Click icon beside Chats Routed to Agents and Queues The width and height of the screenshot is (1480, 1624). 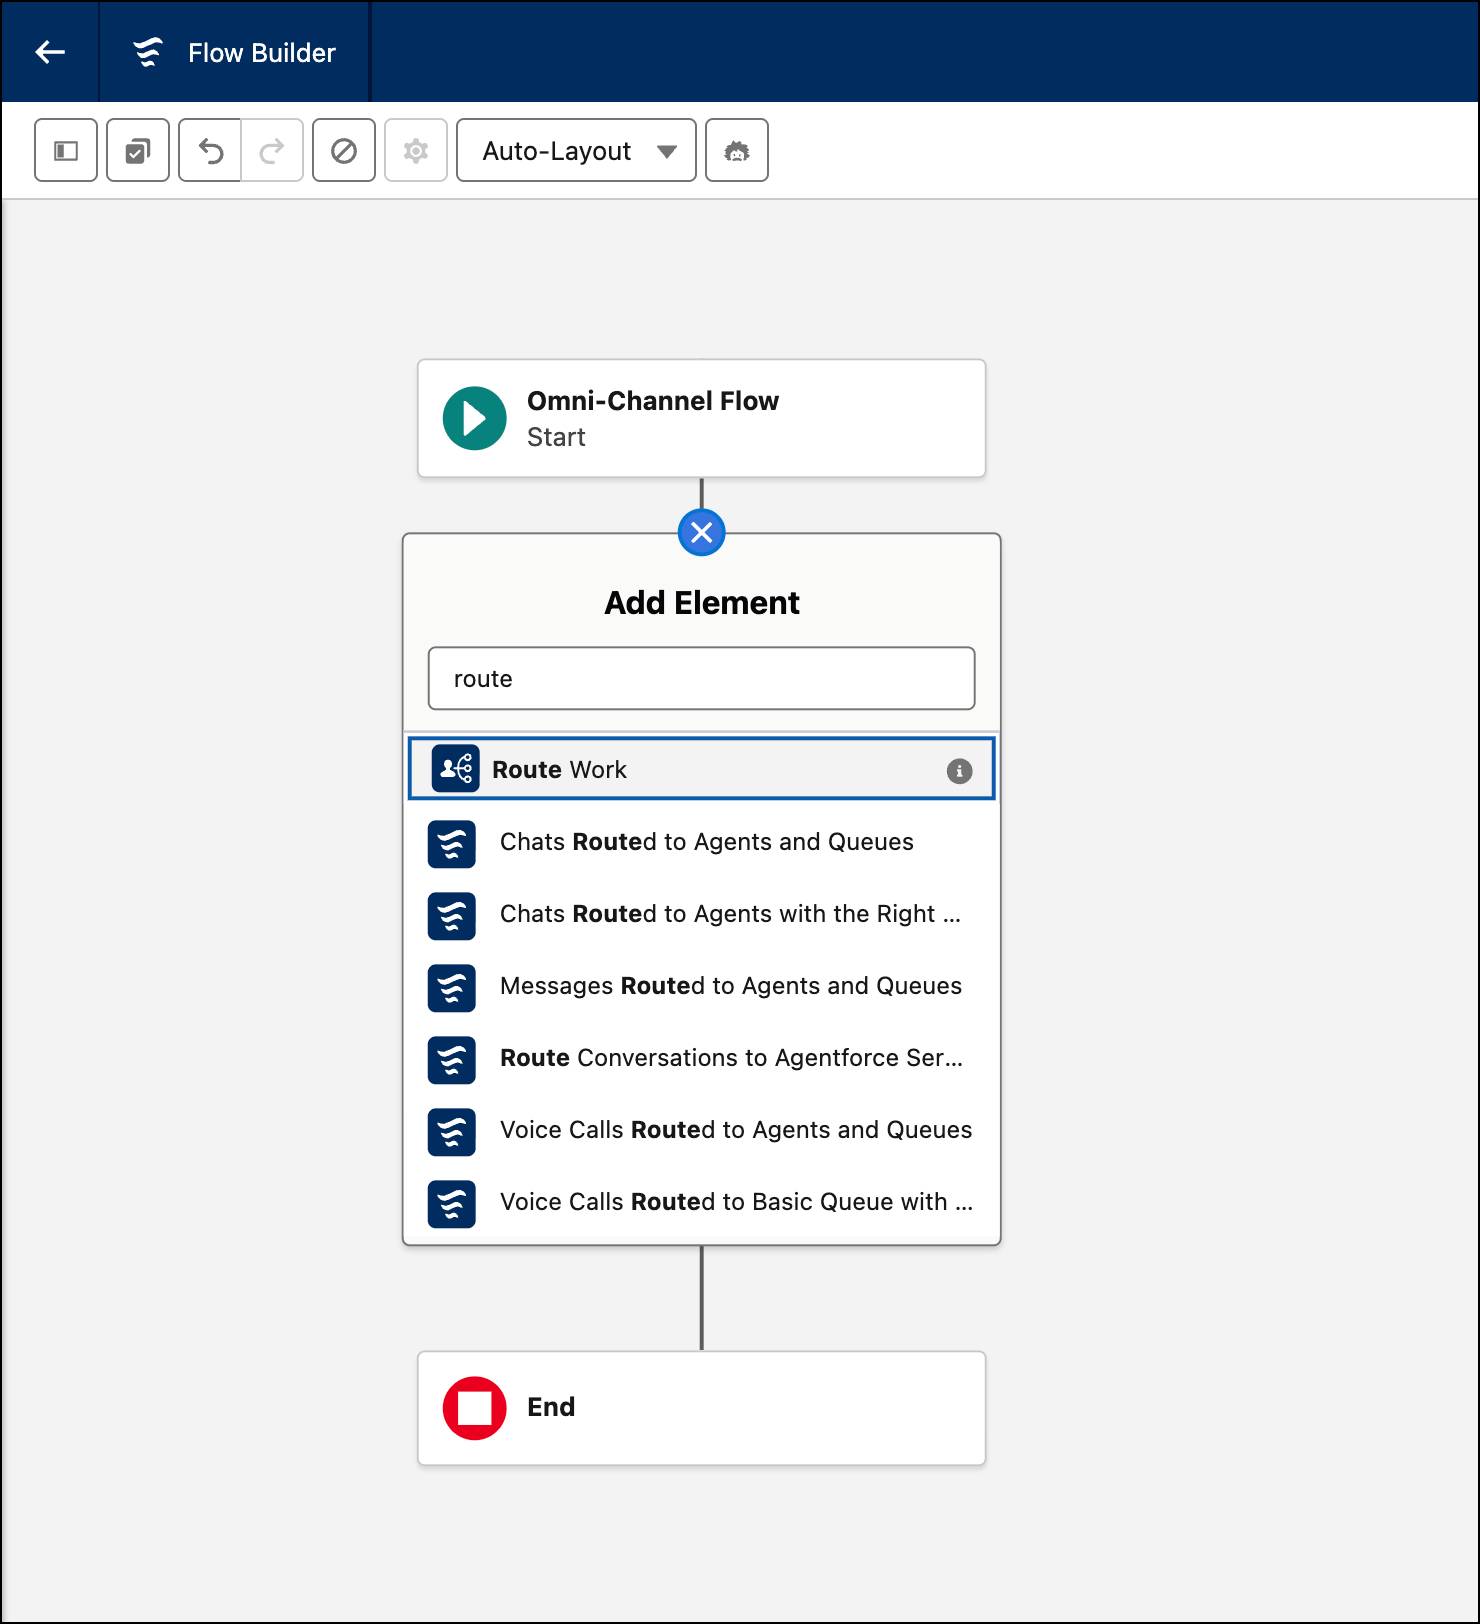click(452, 844)
